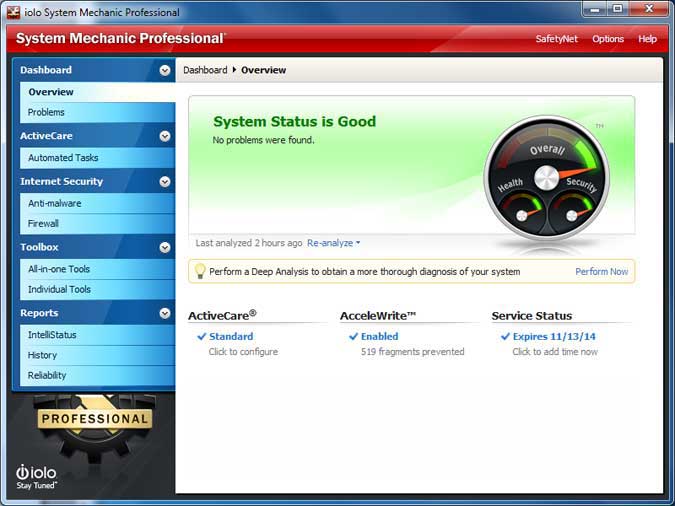The image size is (675, 506).
Task: Click the AcceleWrite Enabled link
Action: [x=379, y=336]
